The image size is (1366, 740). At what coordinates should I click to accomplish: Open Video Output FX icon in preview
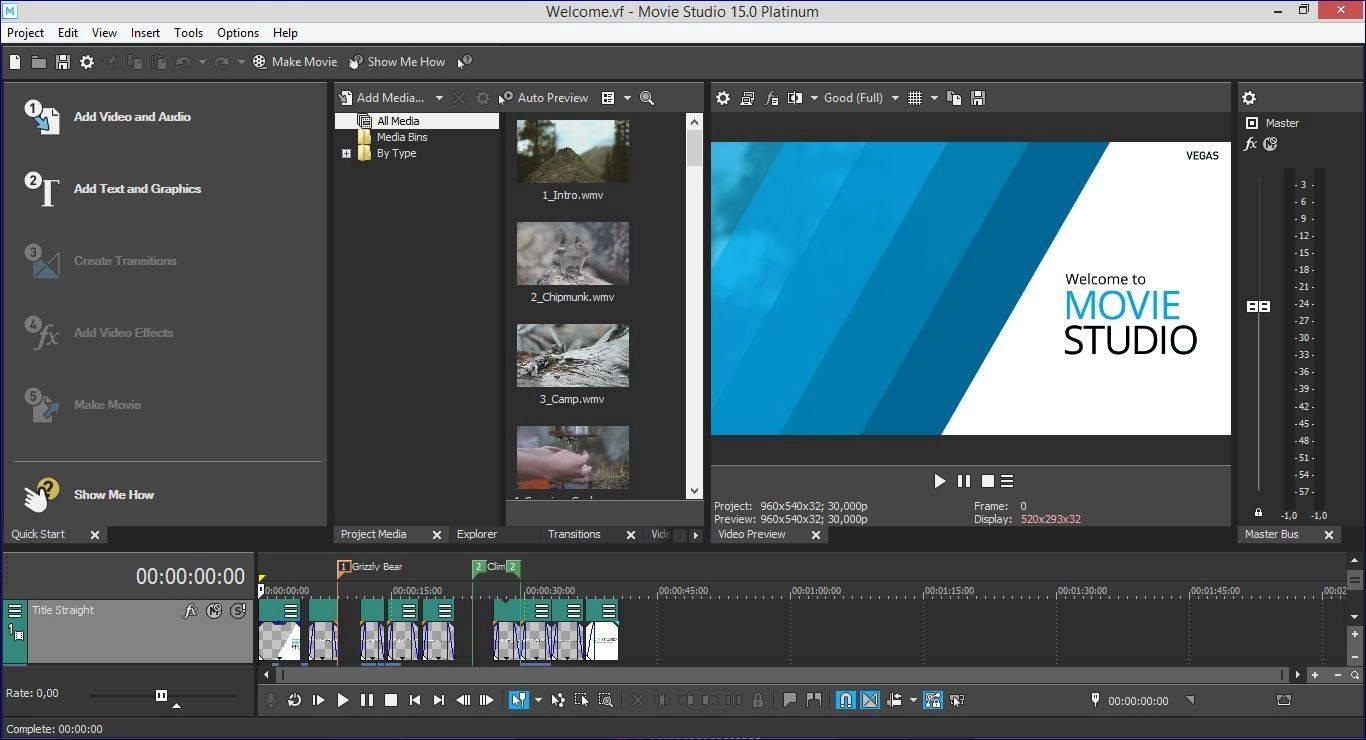[771, 98]
